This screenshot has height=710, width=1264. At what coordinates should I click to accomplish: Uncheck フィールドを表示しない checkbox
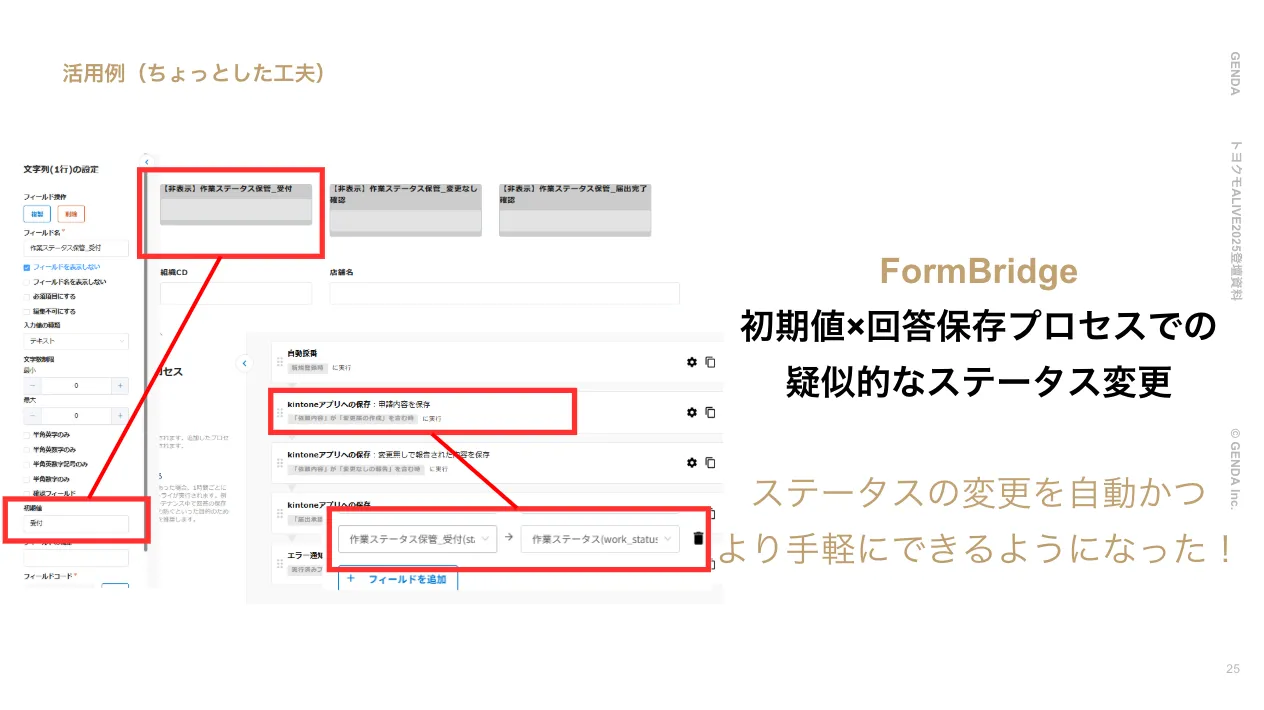pos(27,268)
